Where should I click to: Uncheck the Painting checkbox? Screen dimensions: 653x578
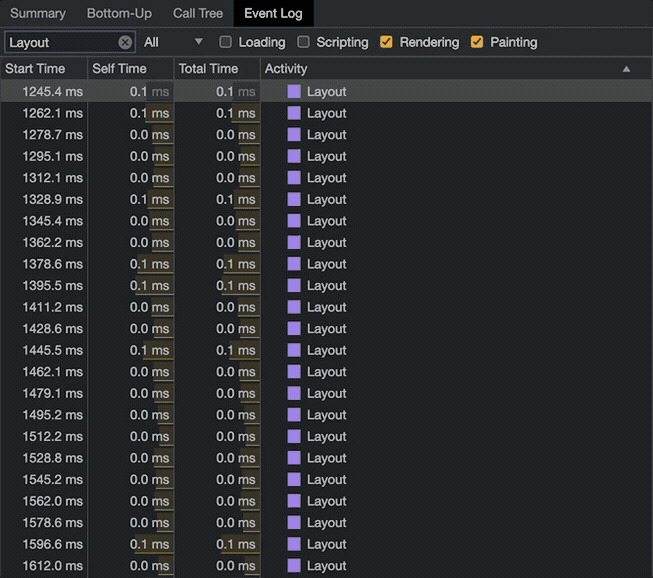point(477,42)
